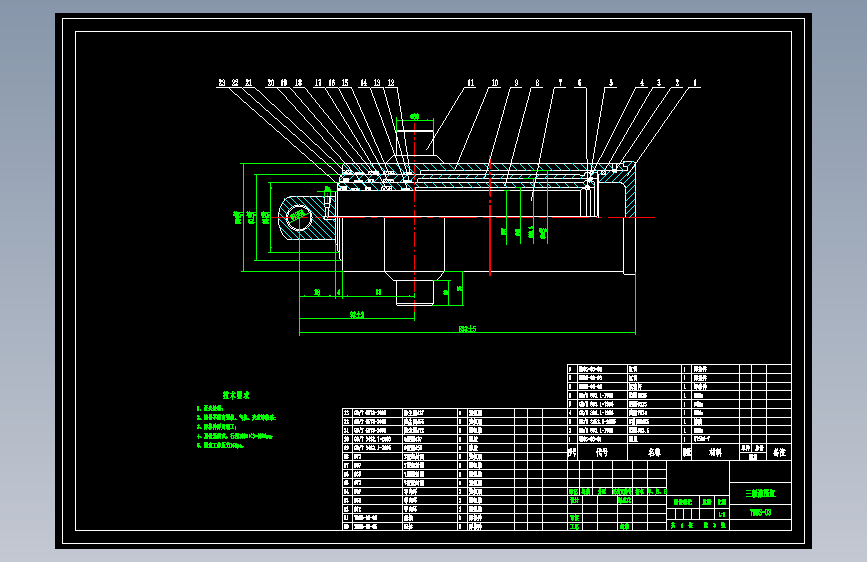This screenshot has height=562, width=867.
Task: Select part balloon number 13
Action: pos(377,82)
